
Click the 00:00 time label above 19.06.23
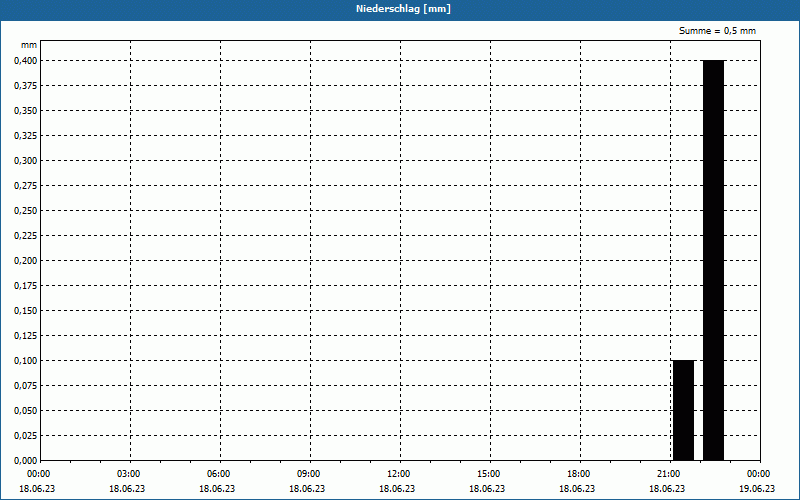(759, 474)
